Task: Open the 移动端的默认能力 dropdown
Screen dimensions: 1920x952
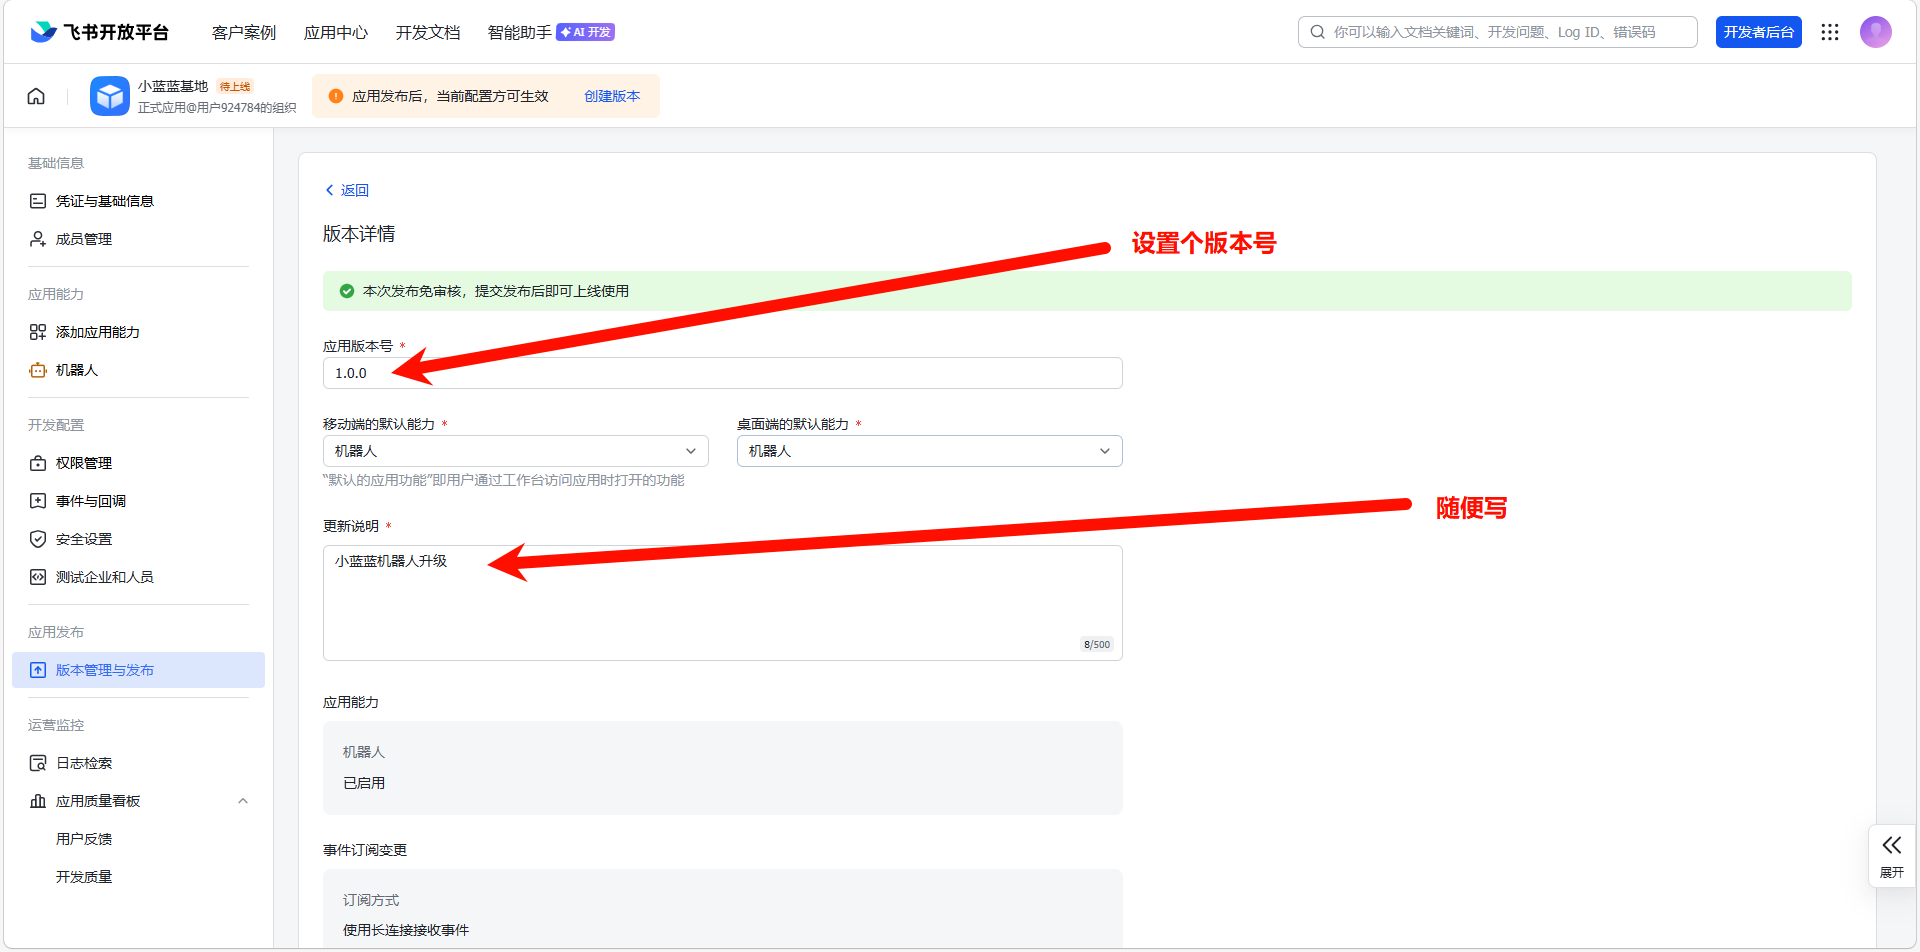Action: click(515, 451)
